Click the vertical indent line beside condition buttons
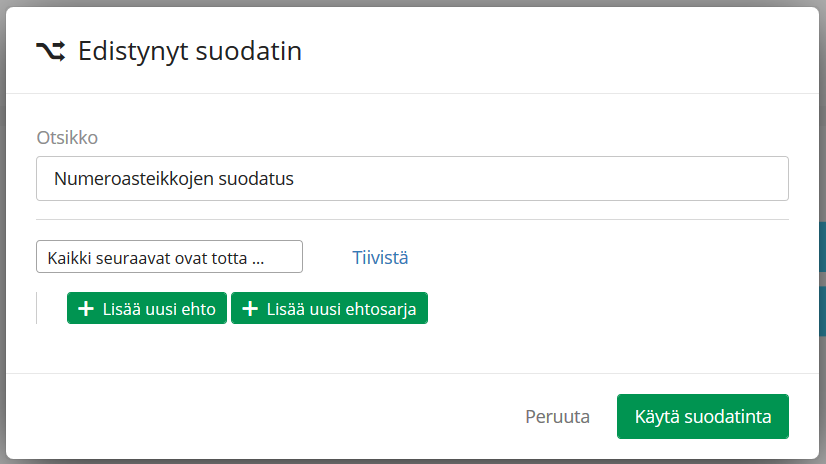The height and width of the screenshot is (464, 826). tap(36, 308)
